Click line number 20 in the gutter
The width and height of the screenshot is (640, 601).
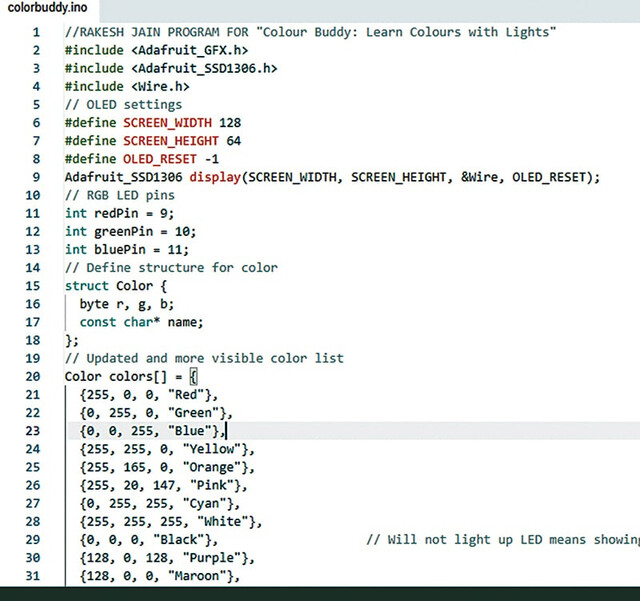tap(33, 376)
